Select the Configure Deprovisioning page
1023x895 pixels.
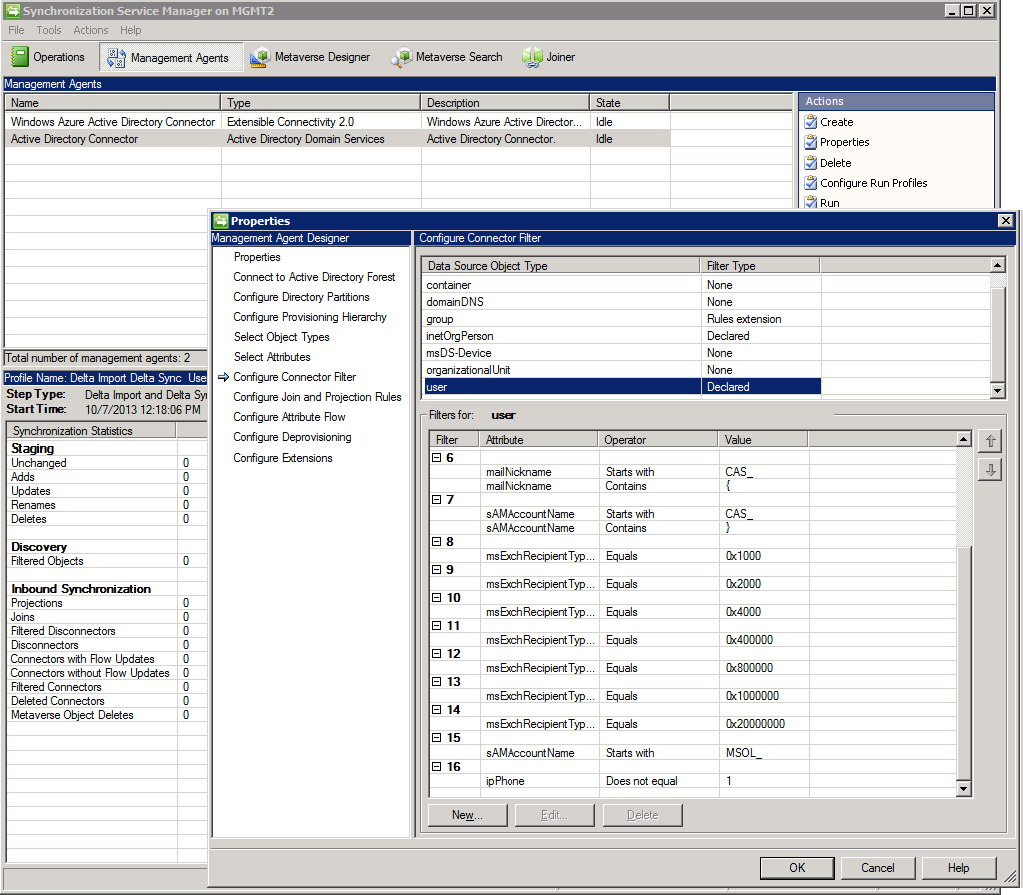pos(294,437)
